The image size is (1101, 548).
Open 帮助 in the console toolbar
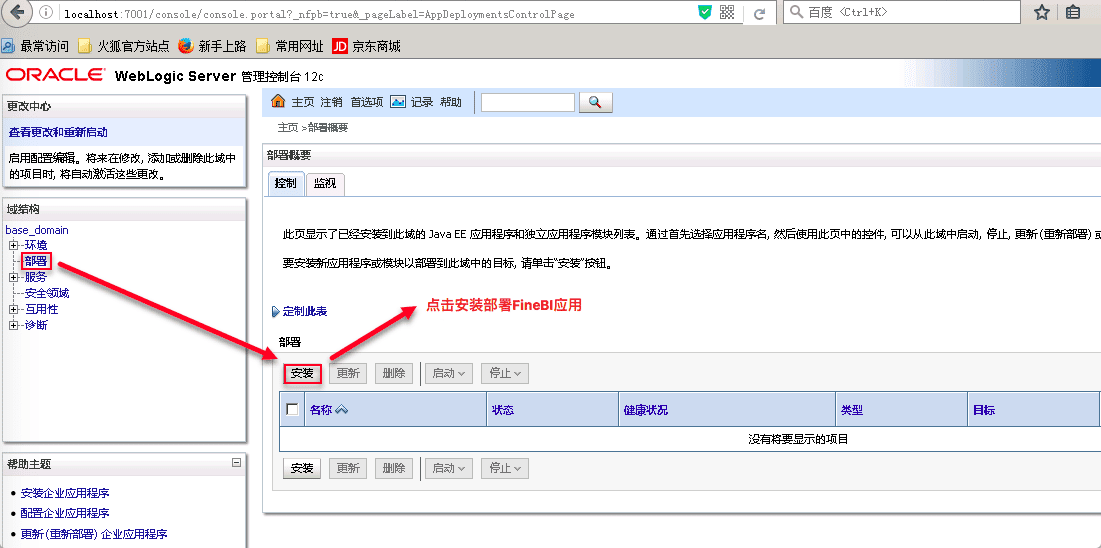(x=451, y=103)
